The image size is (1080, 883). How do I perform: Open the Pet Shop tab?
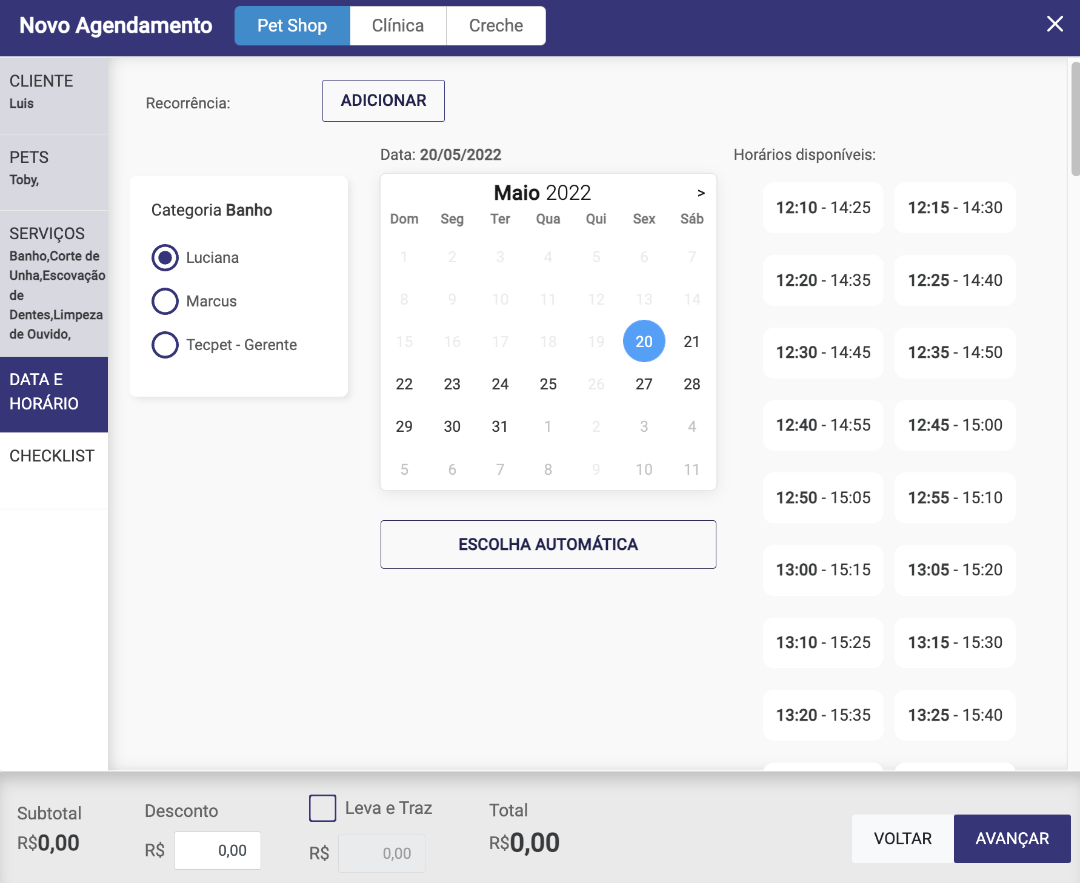click(292, 26)
